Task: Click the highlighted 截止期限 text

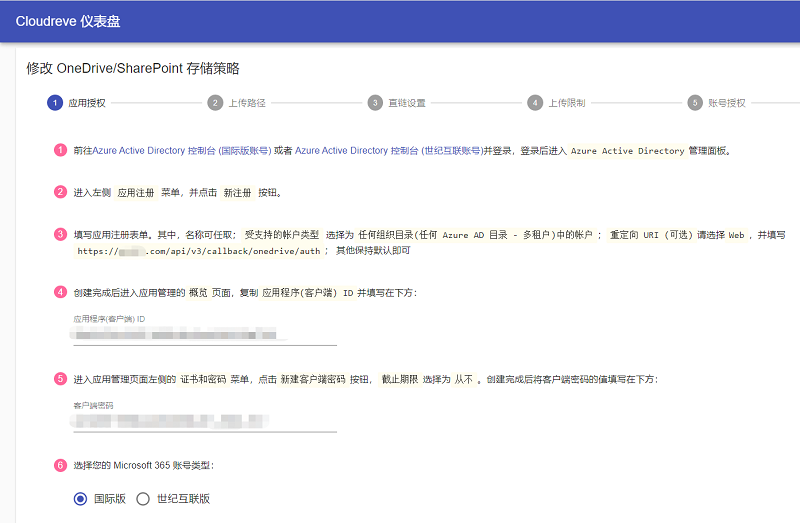Action: (x=400, y=380)
